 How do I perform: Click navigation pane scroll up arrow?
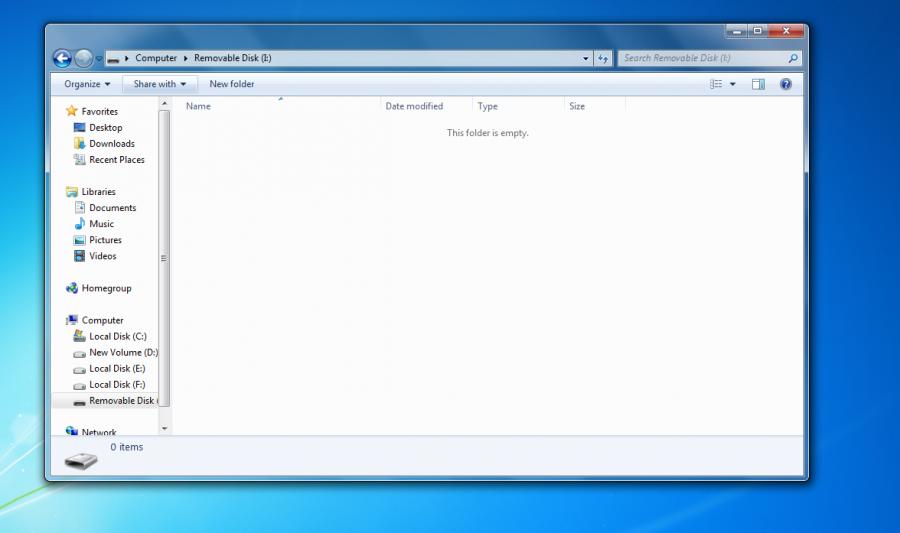coord(164,104)
